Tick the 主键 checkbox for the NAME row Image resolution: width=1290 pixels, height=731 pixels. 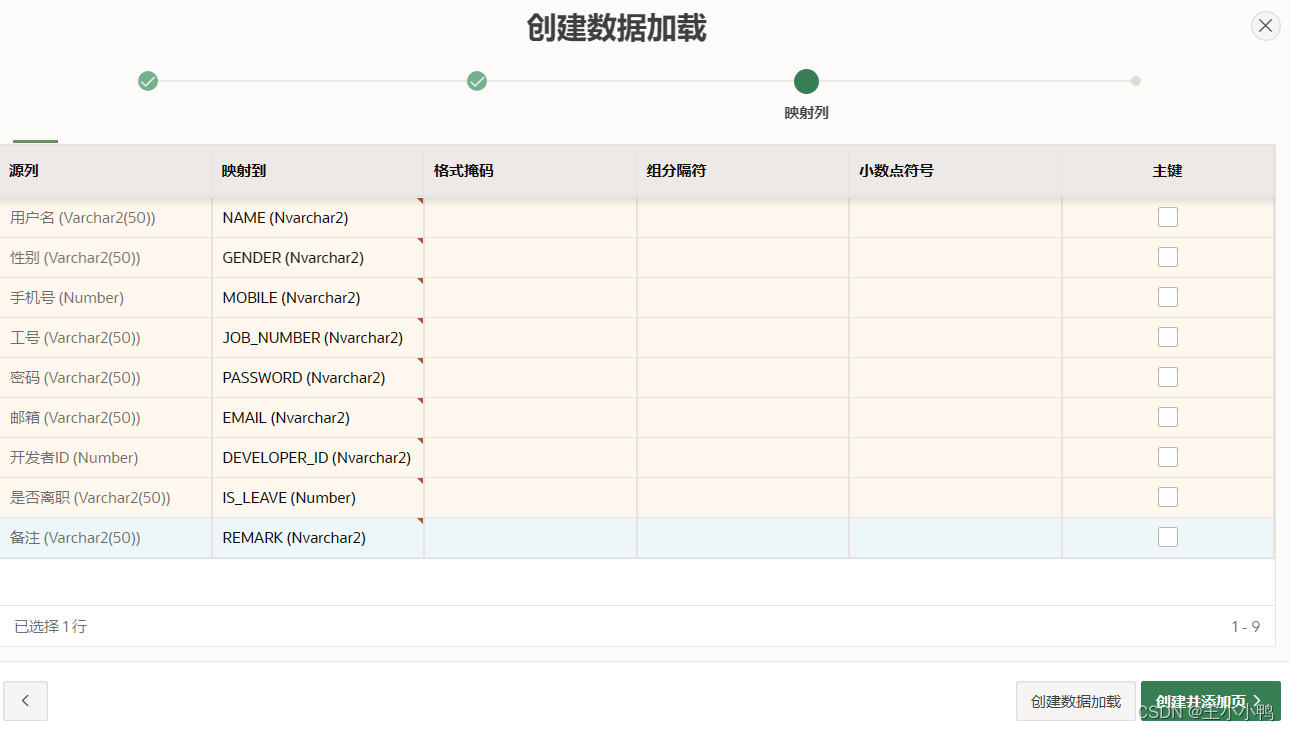tap(1167, 217)
